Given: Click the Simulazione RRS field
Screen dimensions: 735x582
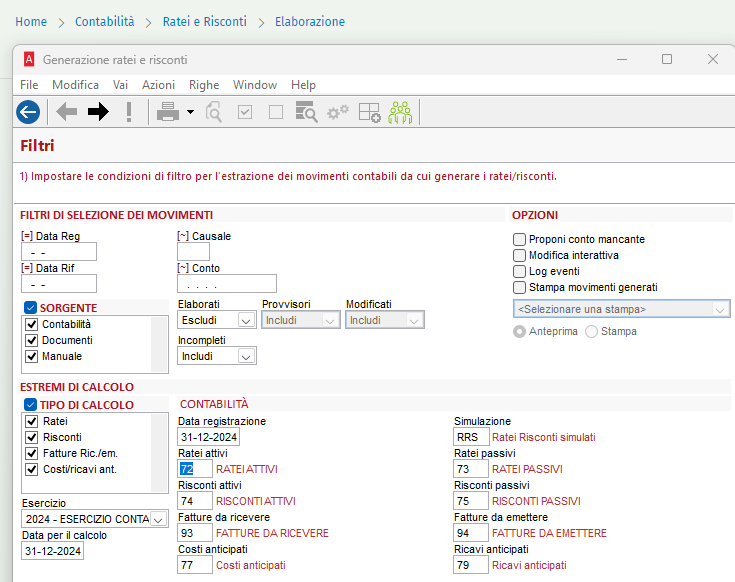Looking at the screenshot, I should 471,437.
